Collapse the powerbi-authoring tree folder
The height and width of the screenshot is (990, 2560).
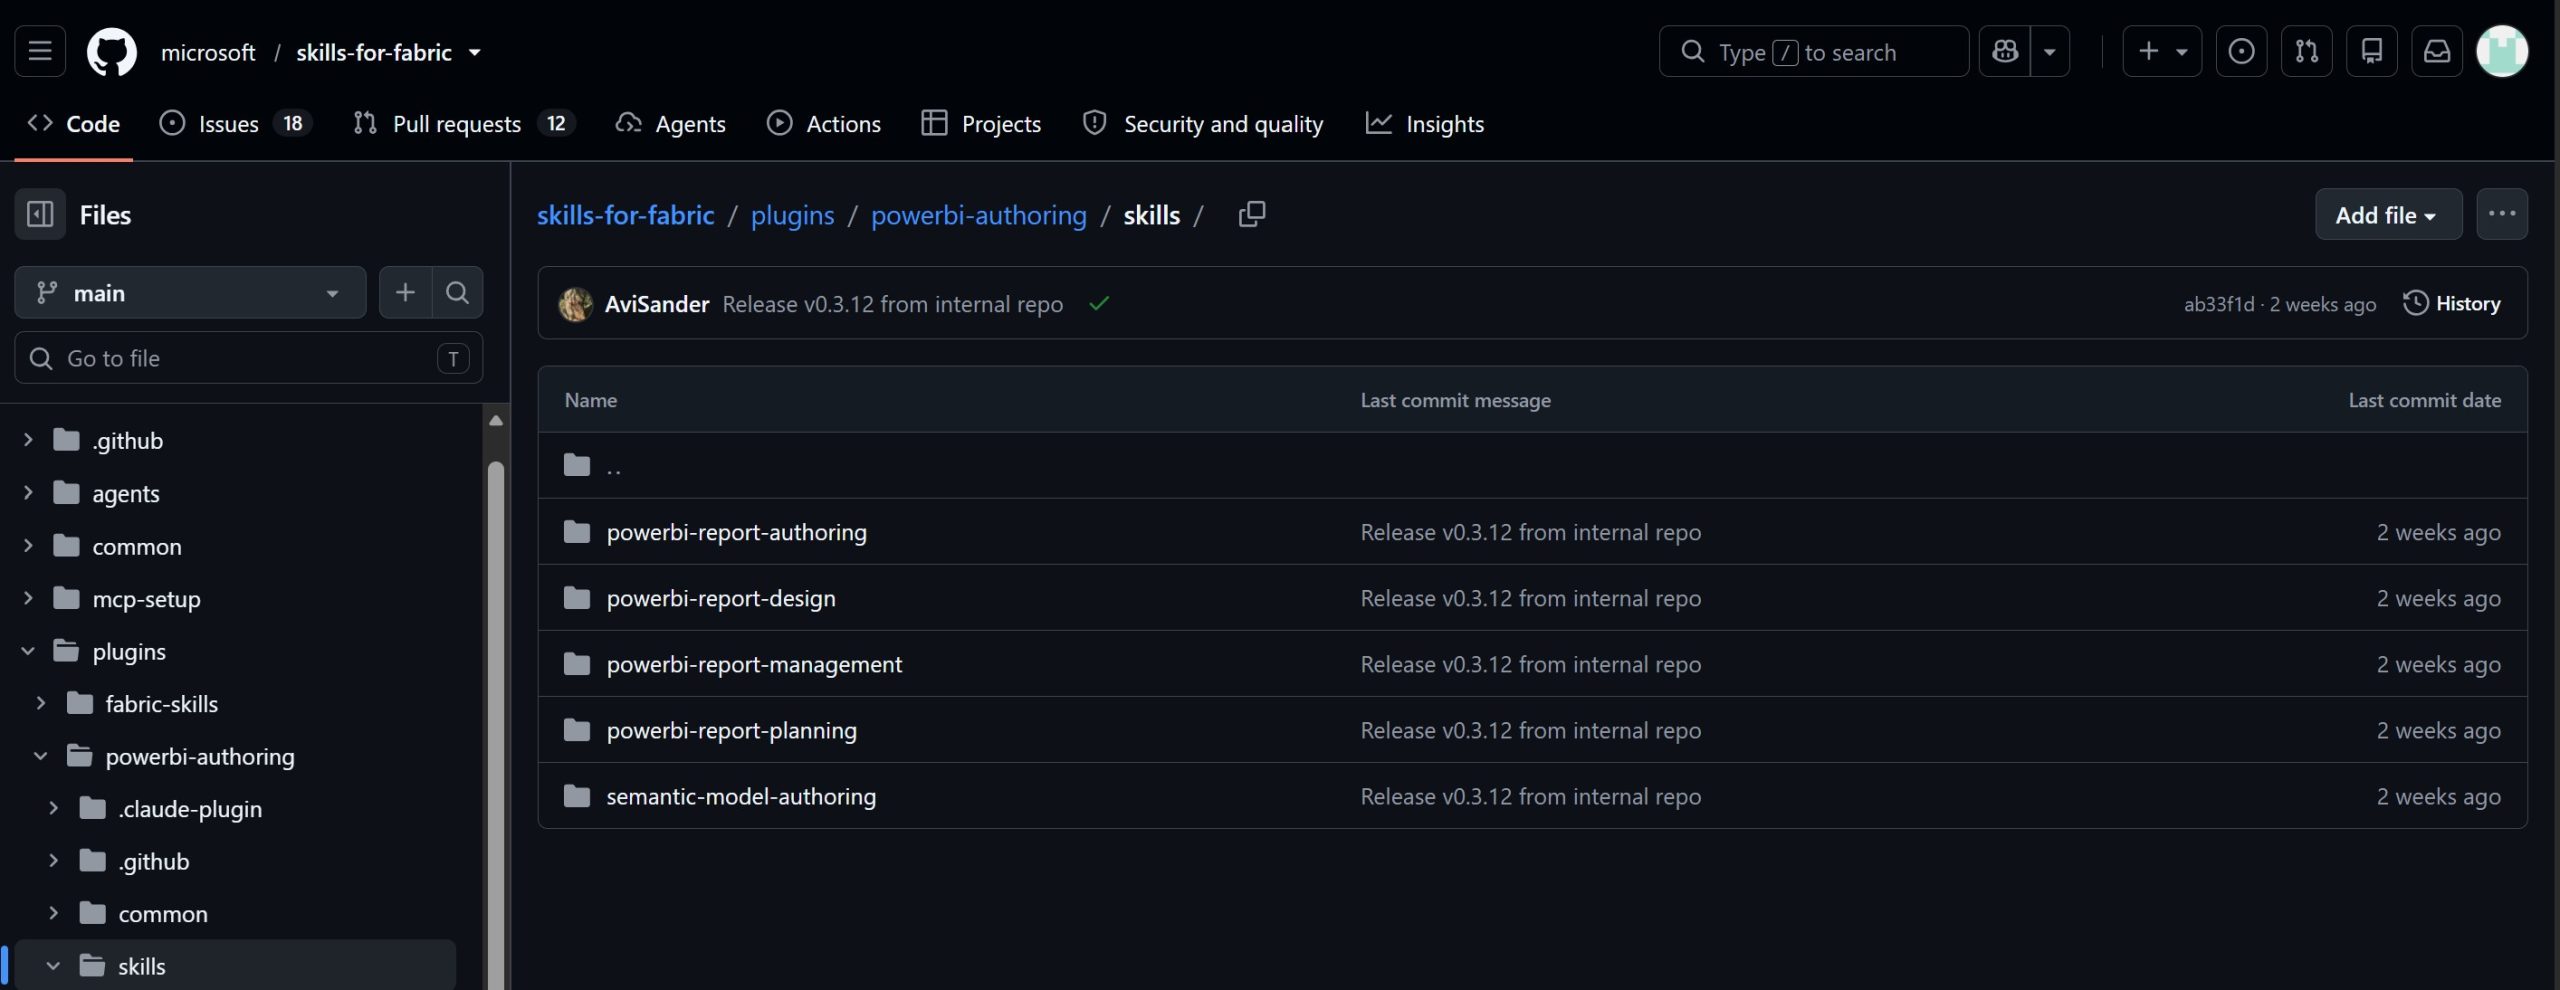pos(41,756)
